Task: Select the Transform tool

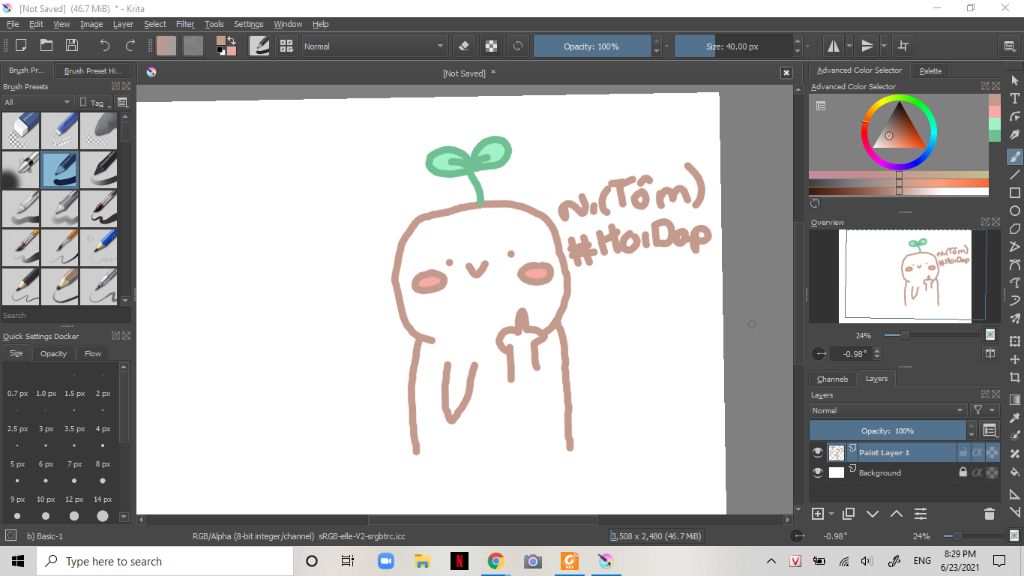Action: pyautogui.click(x=1014, y=341)
